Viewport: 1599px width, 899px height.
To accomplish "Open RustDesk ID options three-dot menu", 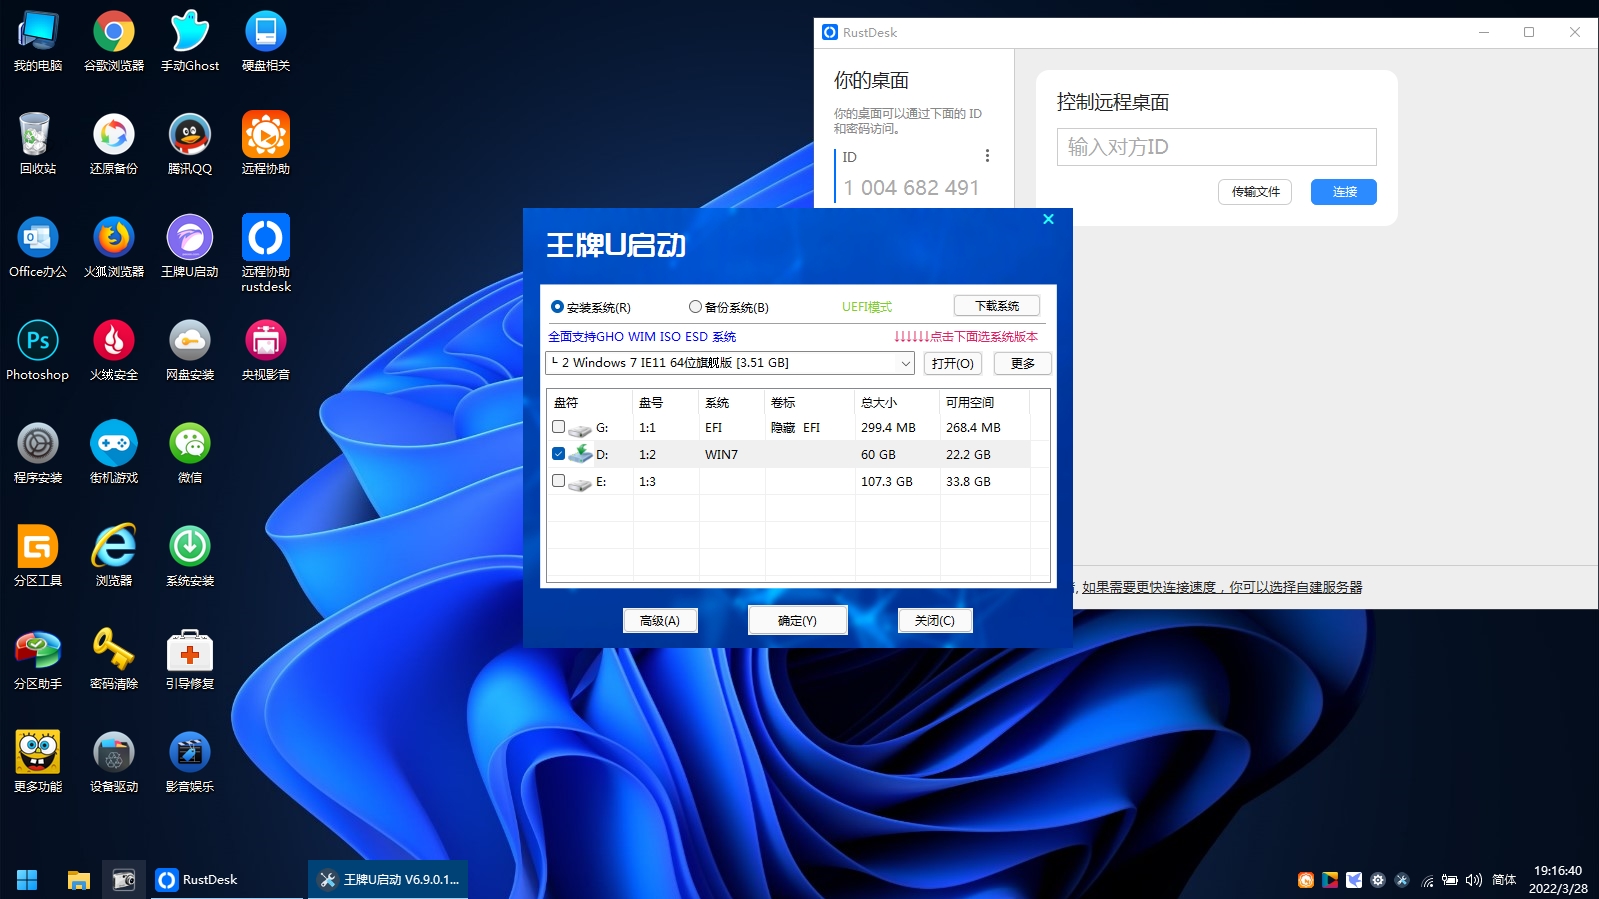I will click(x=987, y=156).
